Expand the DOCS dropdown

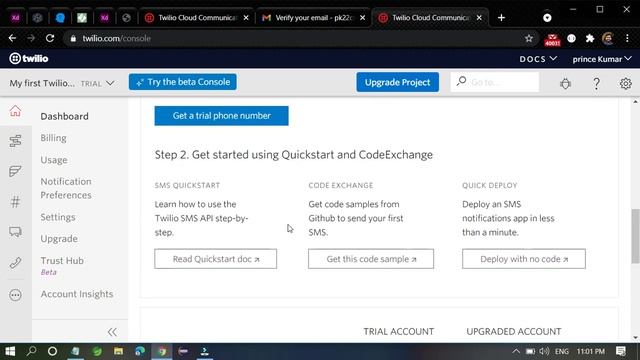[538, 59]
